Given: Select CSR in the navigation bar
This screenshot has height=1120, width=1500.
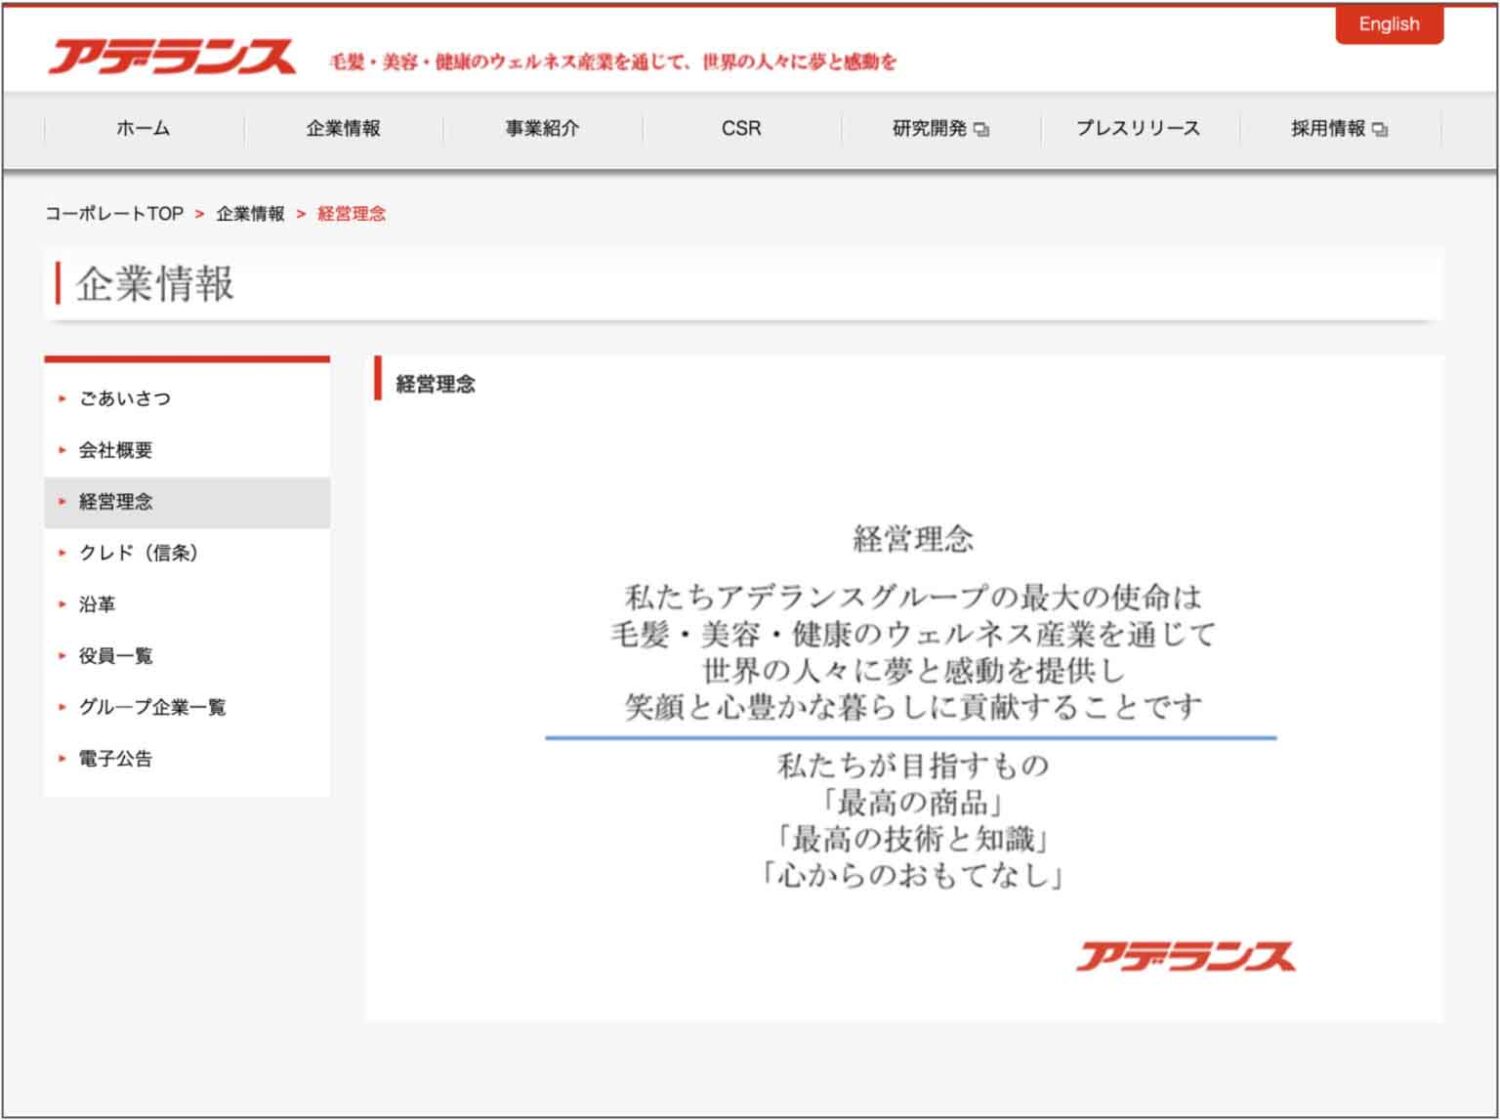Looking at the screenshot, I should pyautogui.click(x=741, y=128).
